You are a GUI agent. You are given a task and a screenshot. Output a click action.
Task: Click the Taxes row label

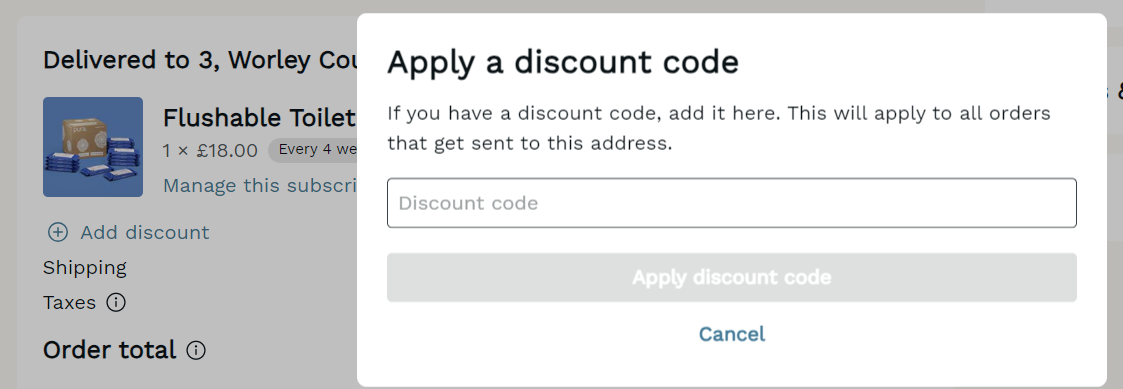coord(69,302)
